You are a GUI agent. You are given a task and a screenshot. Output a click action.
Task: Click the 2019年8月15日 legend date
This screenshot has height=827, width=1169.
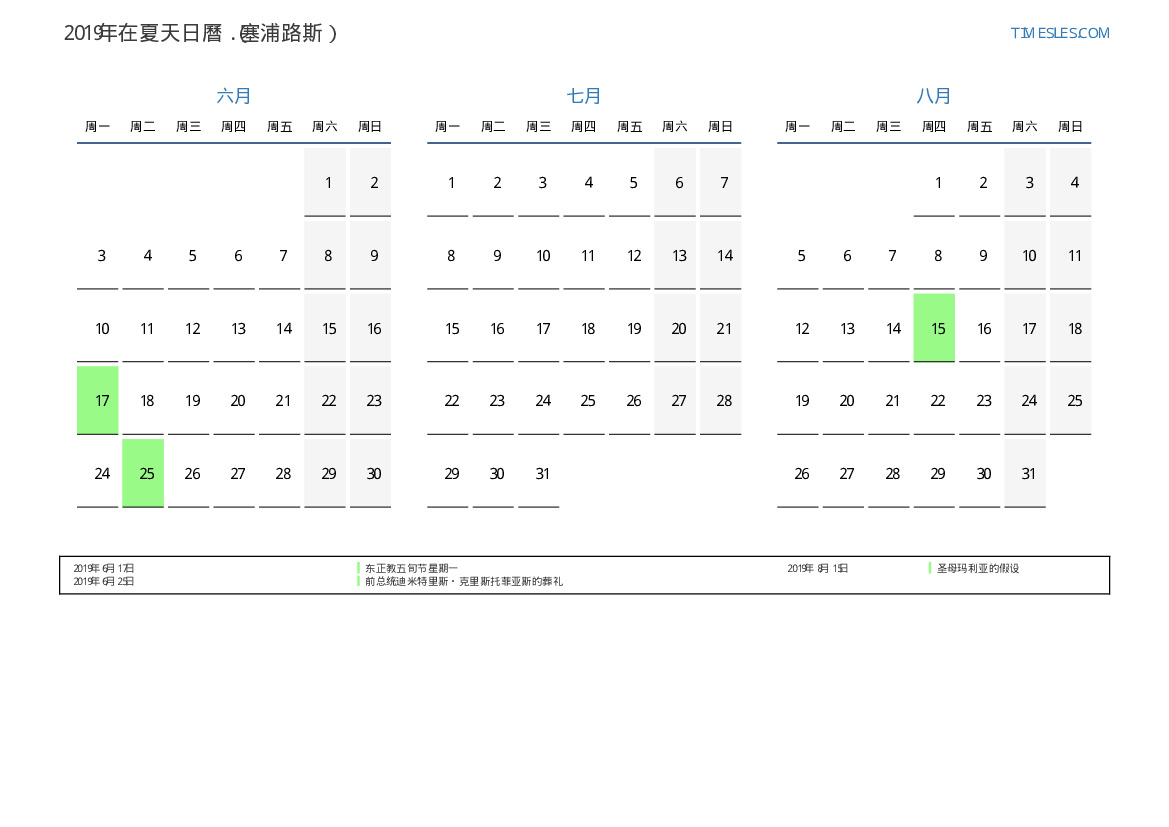tap(817, 568)
